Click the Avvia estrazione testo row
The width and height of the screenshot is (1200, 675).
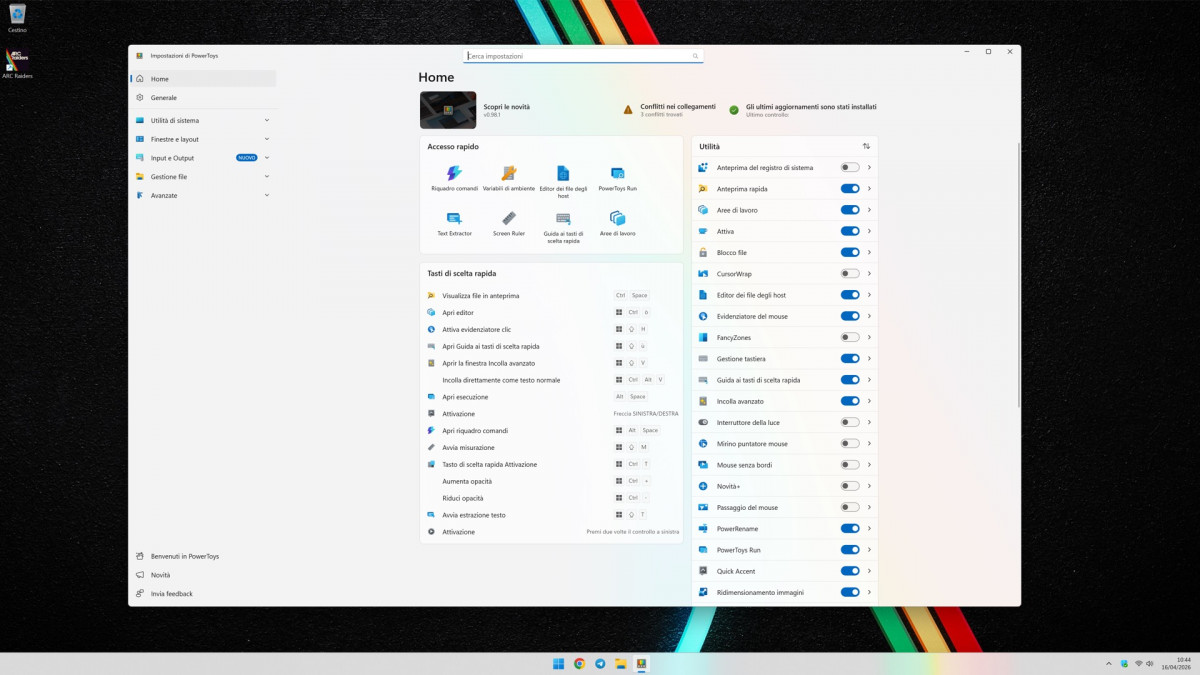coord(551,515)
